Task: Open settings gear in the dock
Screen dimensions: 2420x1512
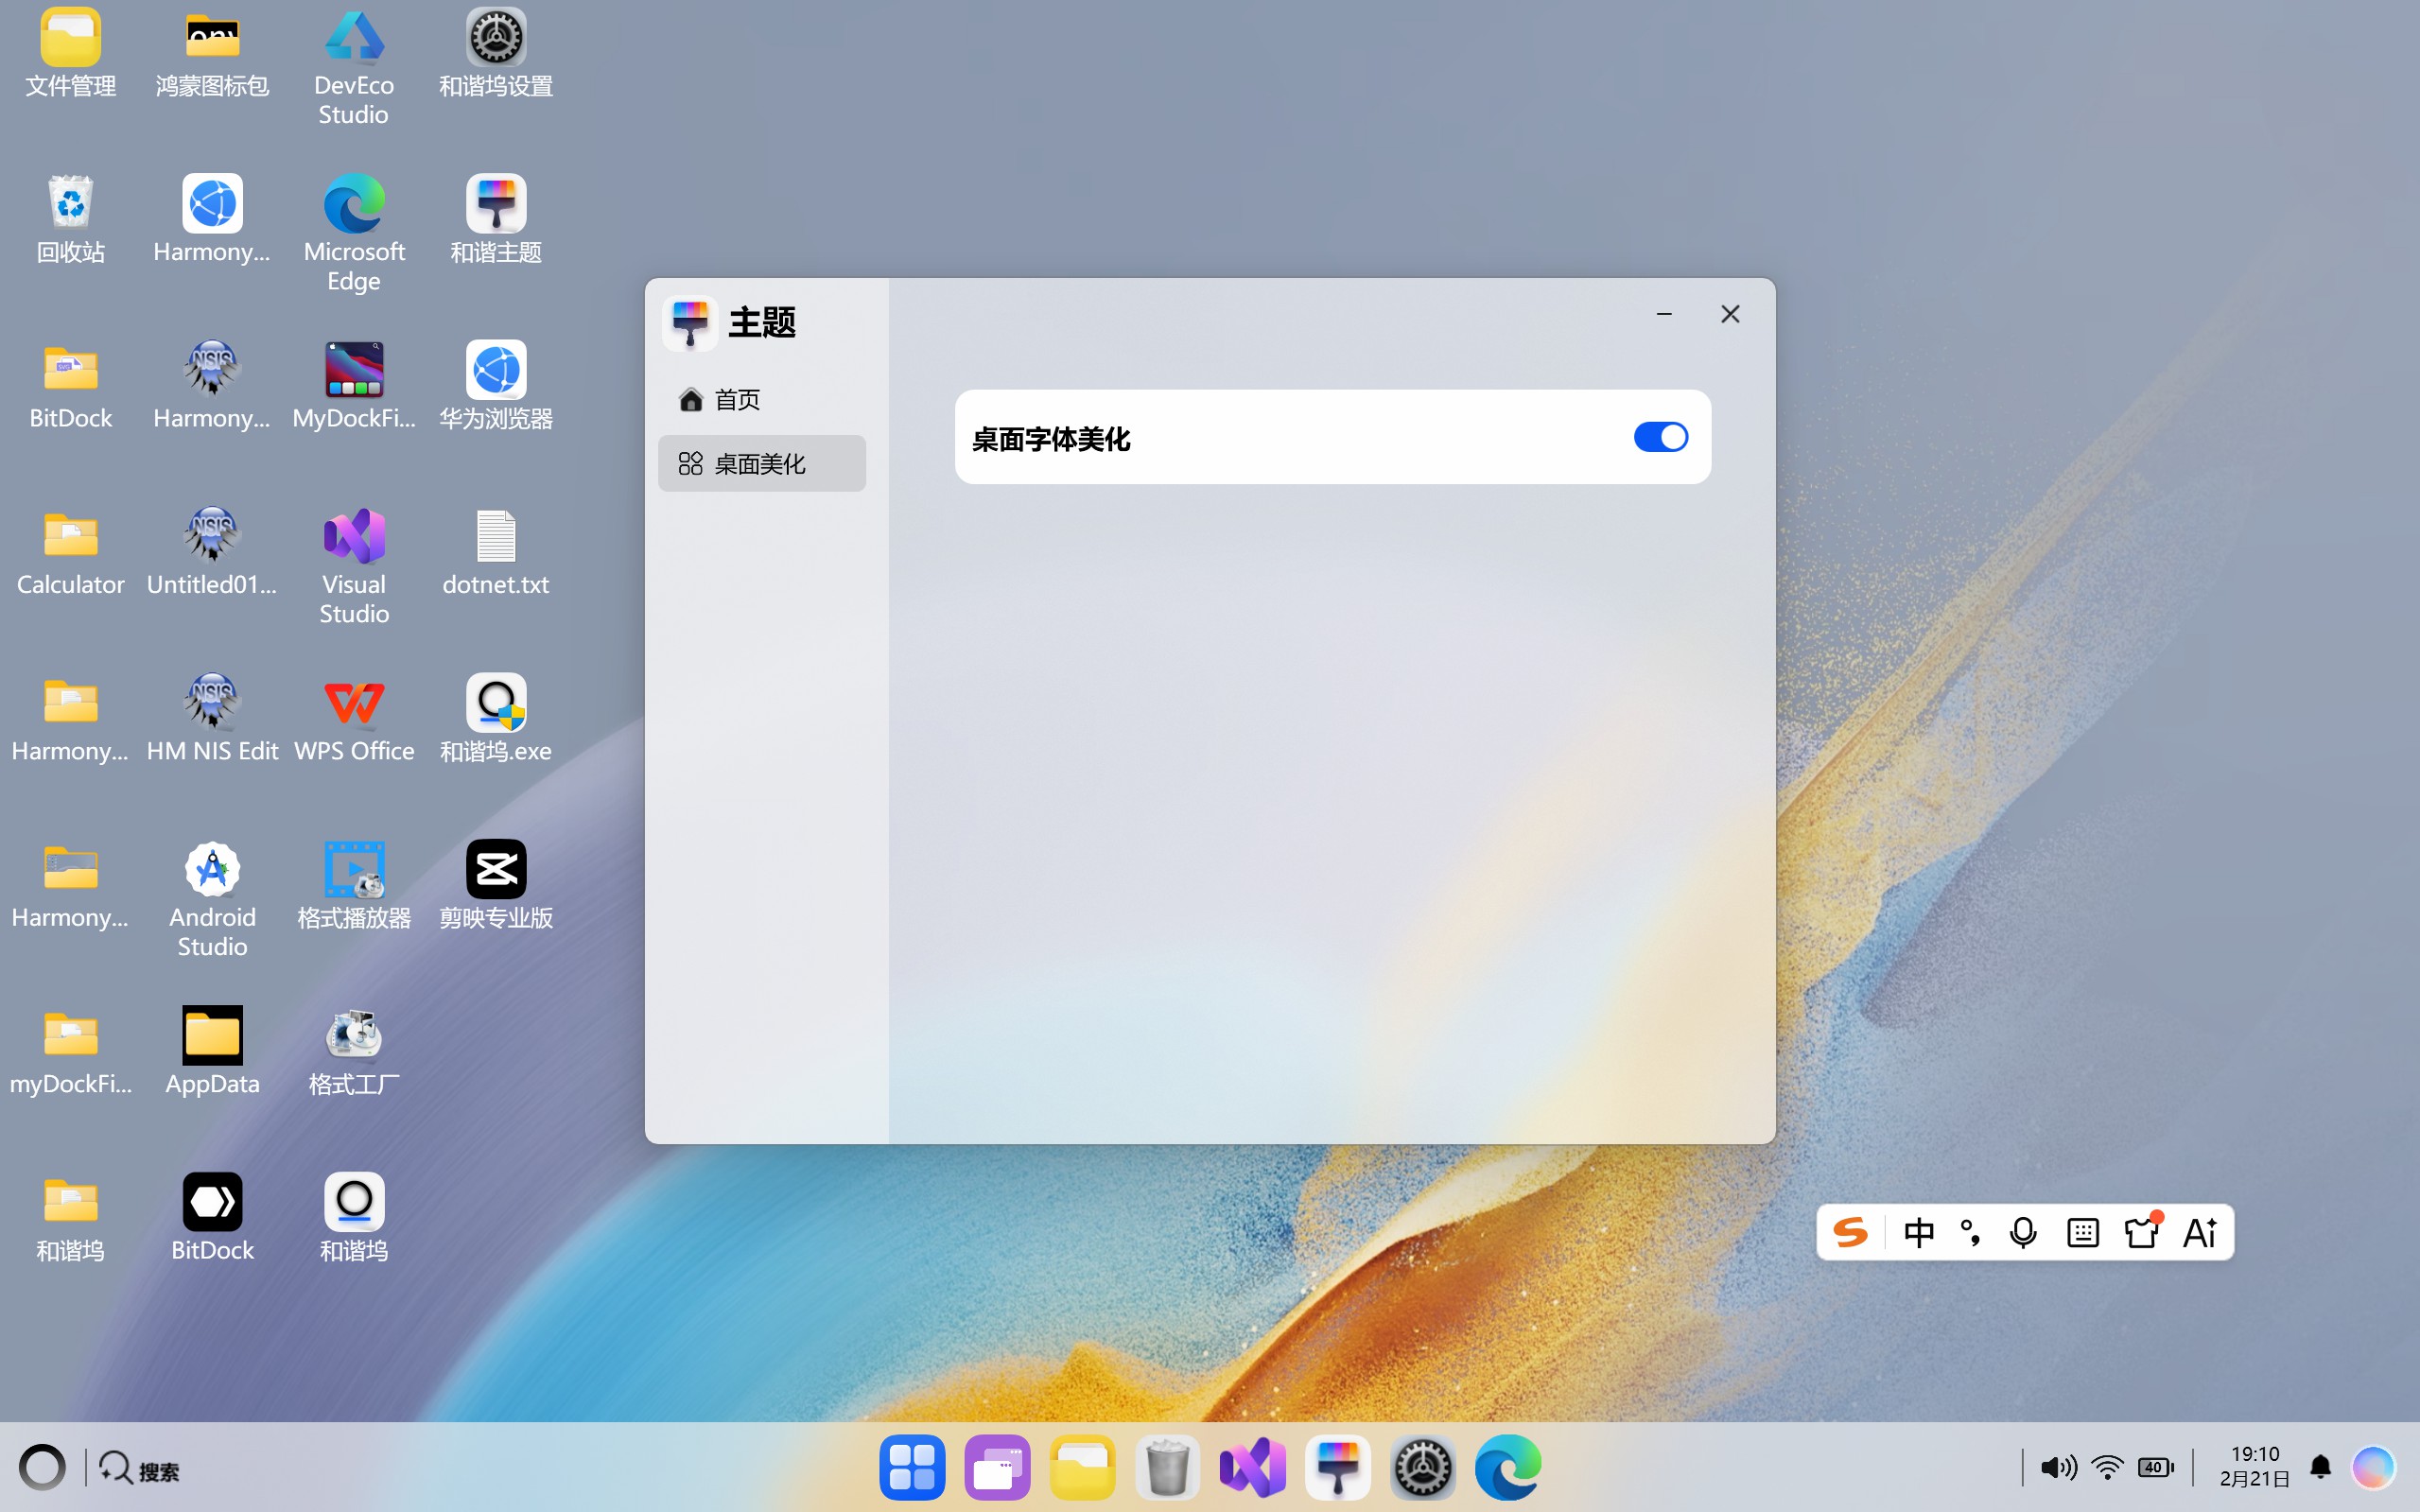Action: click(1423, 1467)
